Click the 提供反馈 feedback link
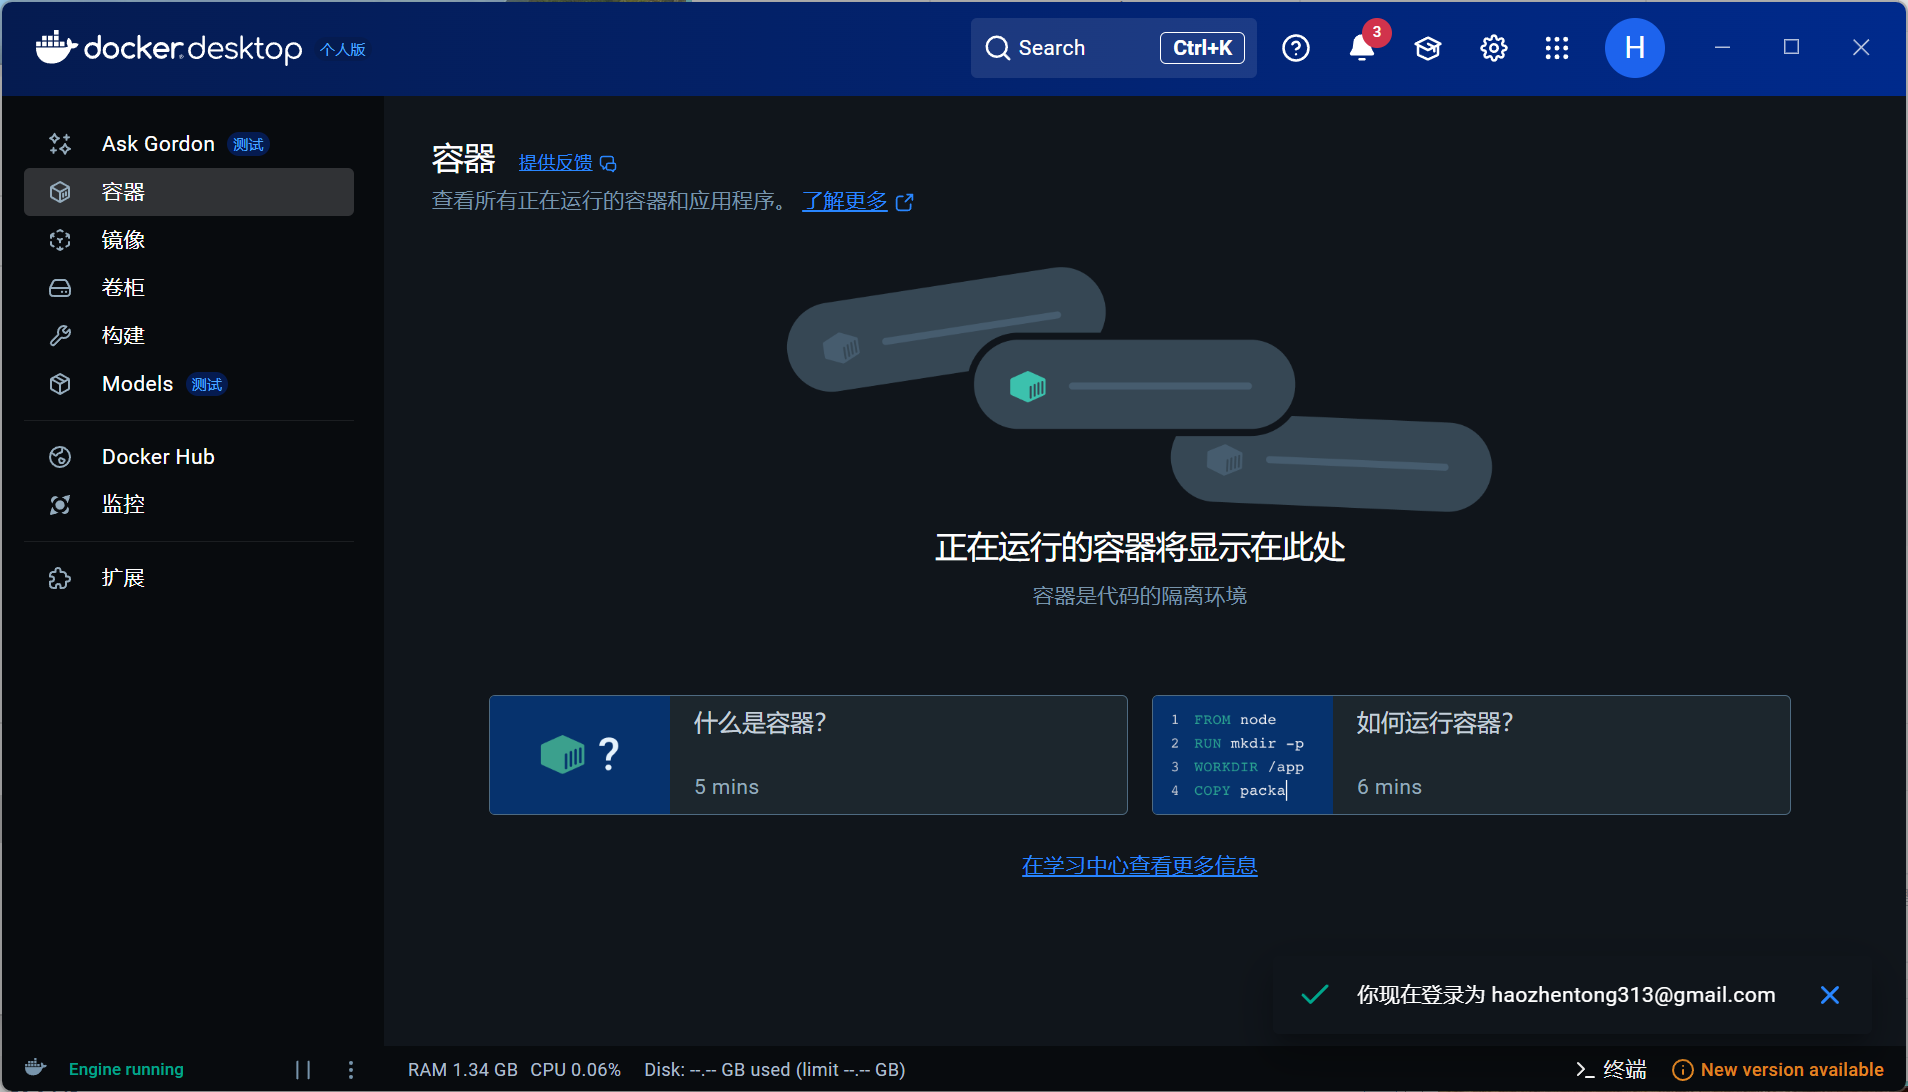The image size is (1908, 1092). click(556, 162)
